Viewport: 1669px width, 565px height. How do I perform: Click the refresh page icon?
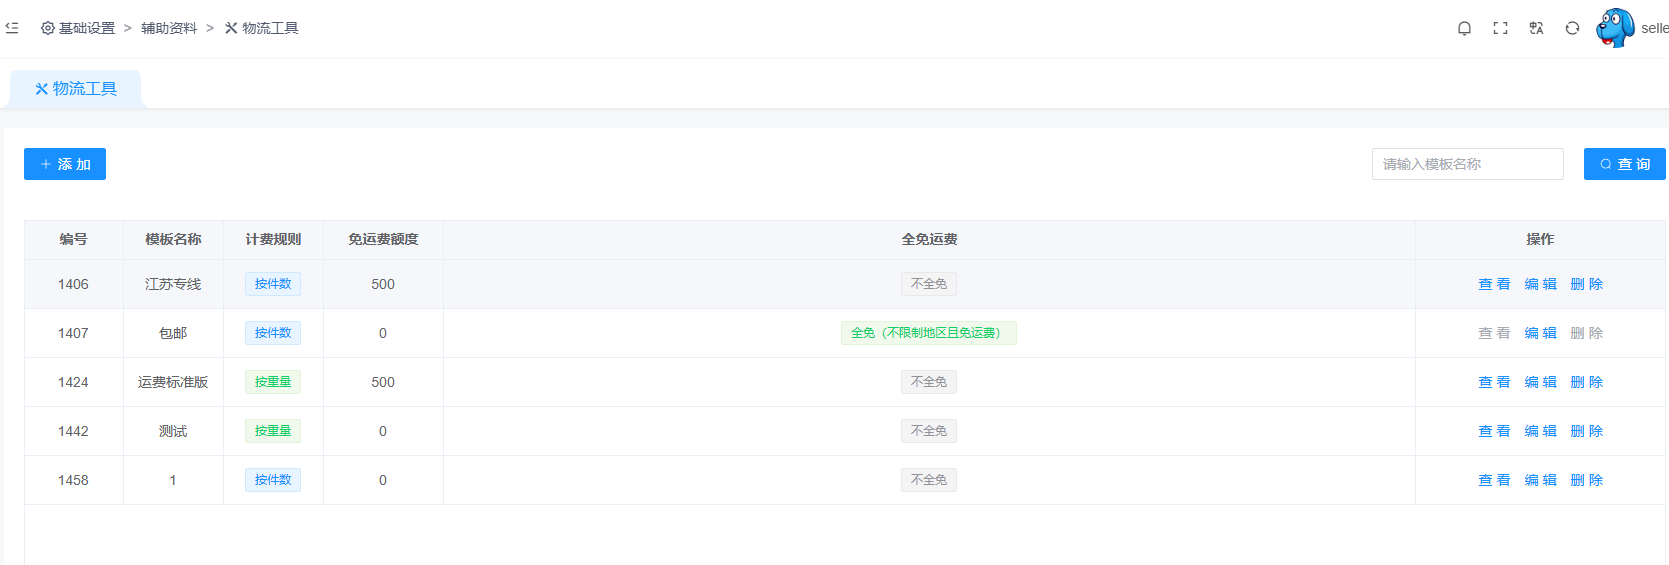click(x=1572, y=28)
